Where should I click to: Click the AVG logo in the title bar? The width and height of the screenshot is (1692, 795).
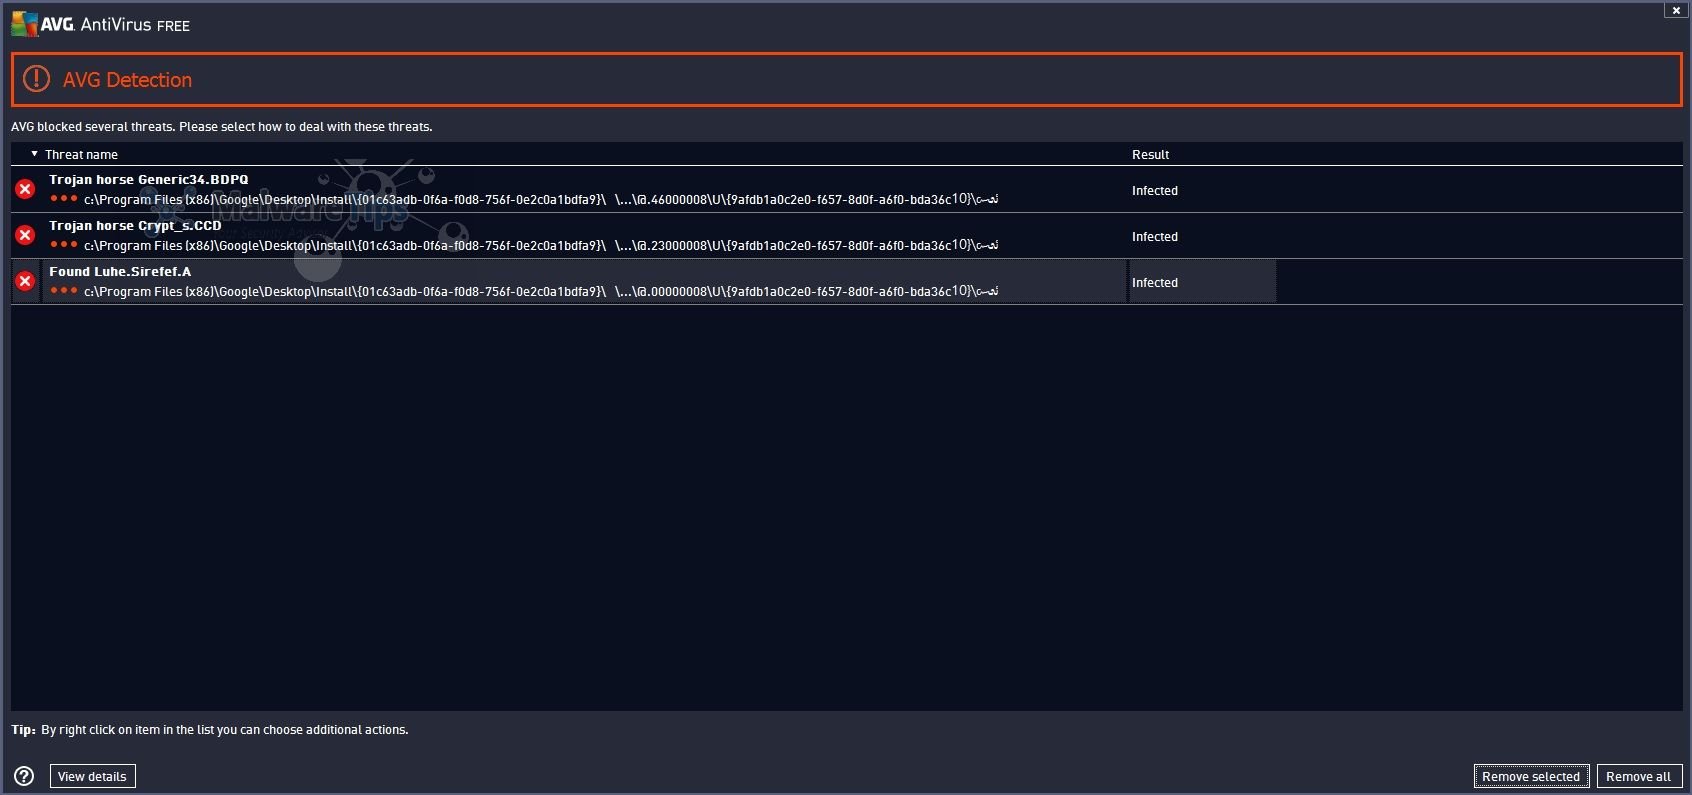25,24
